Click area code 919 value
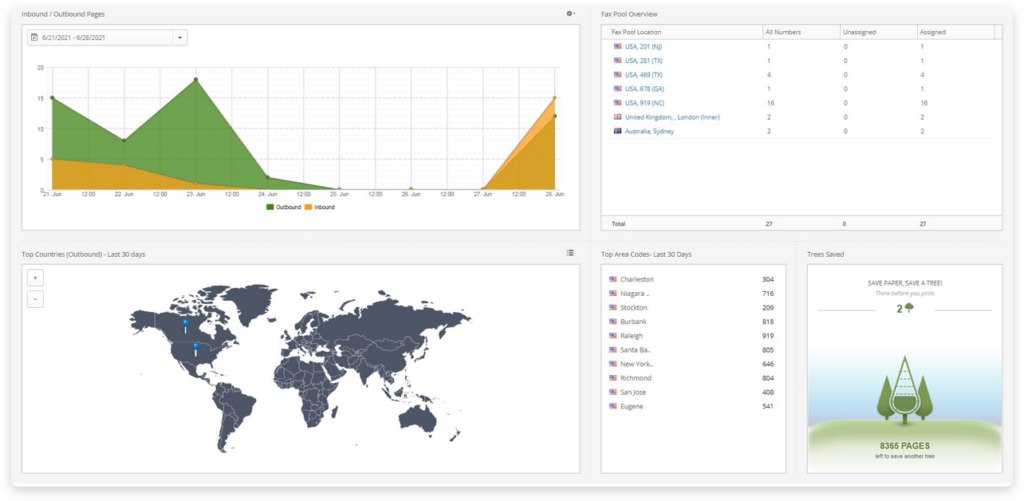The height and width of the screenshot is (501, 1024). [x=767, y=336]
